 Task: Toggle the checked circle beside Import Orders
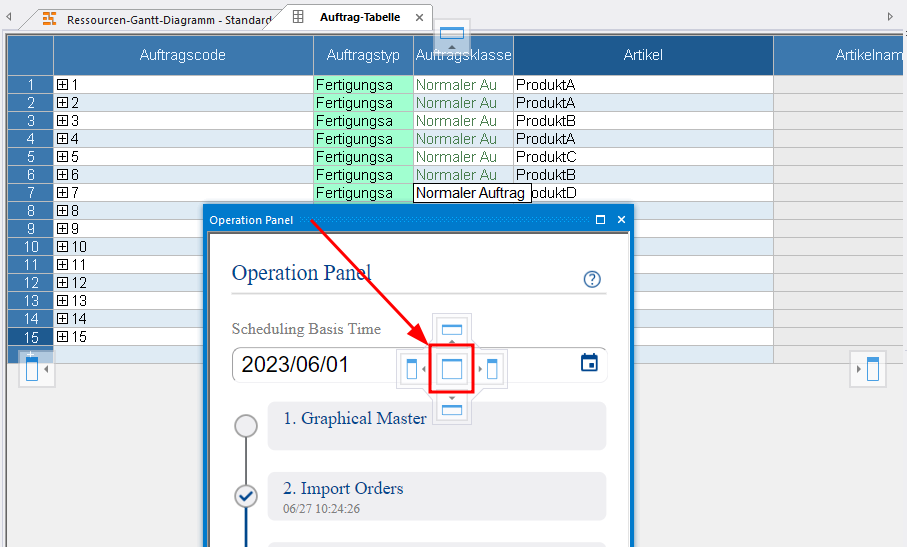246,496
